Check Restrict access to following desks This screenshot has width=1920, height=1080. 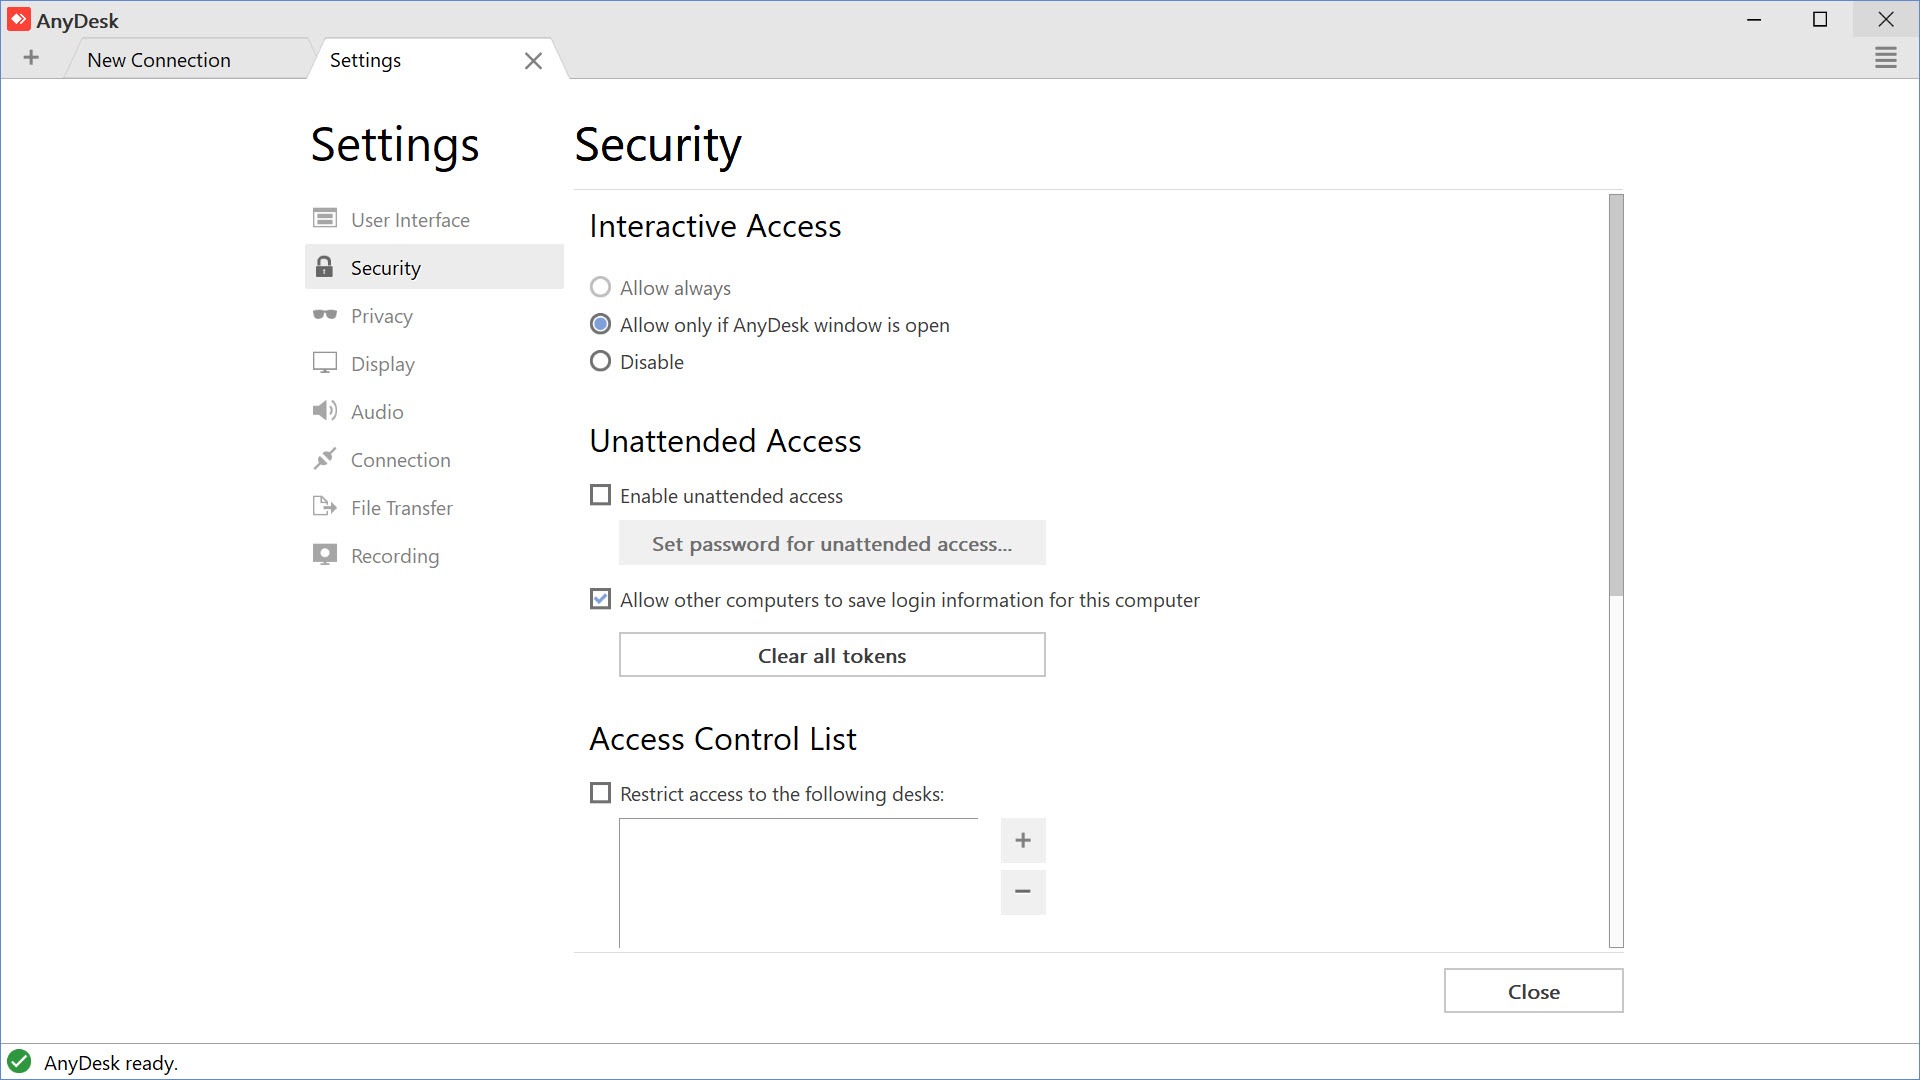coord(600,793)
